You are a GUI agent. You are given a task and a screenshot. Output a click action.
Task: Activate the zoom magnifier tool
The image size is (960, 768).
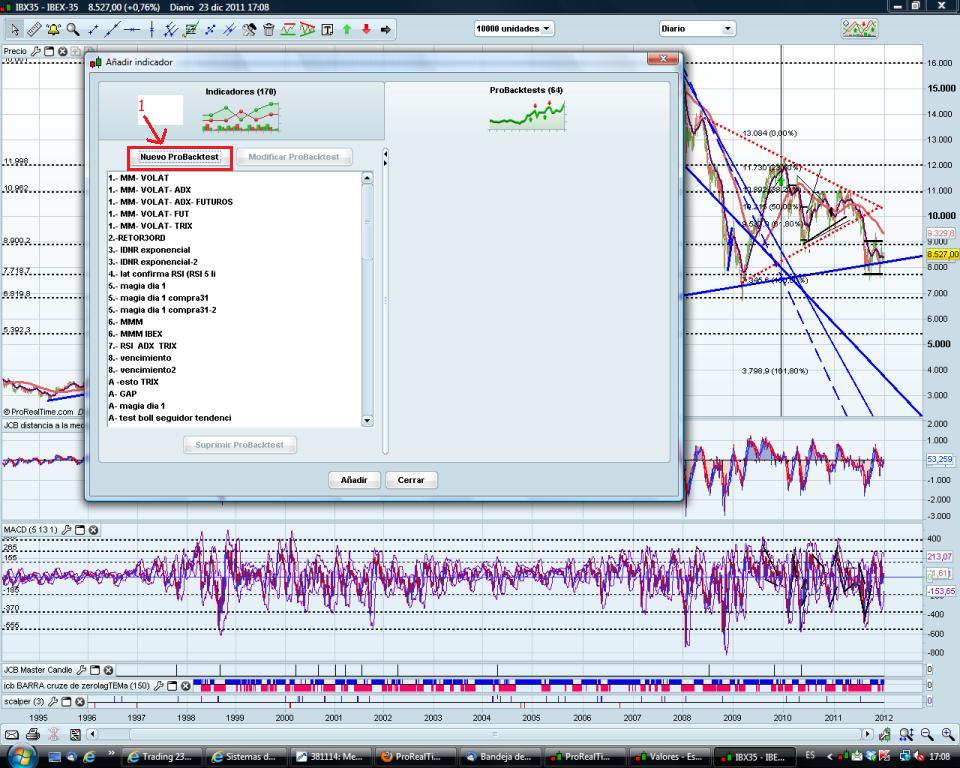point(75,31)
